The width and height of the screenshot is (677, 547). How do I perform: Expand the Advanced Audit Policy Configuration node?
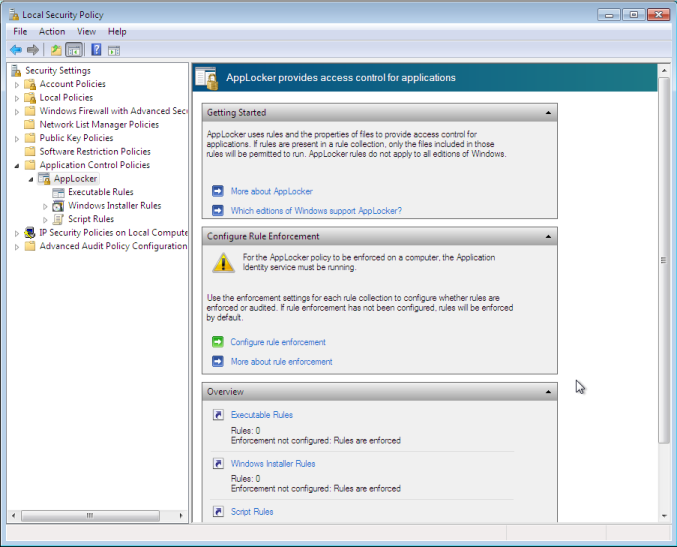pos(17,247)
